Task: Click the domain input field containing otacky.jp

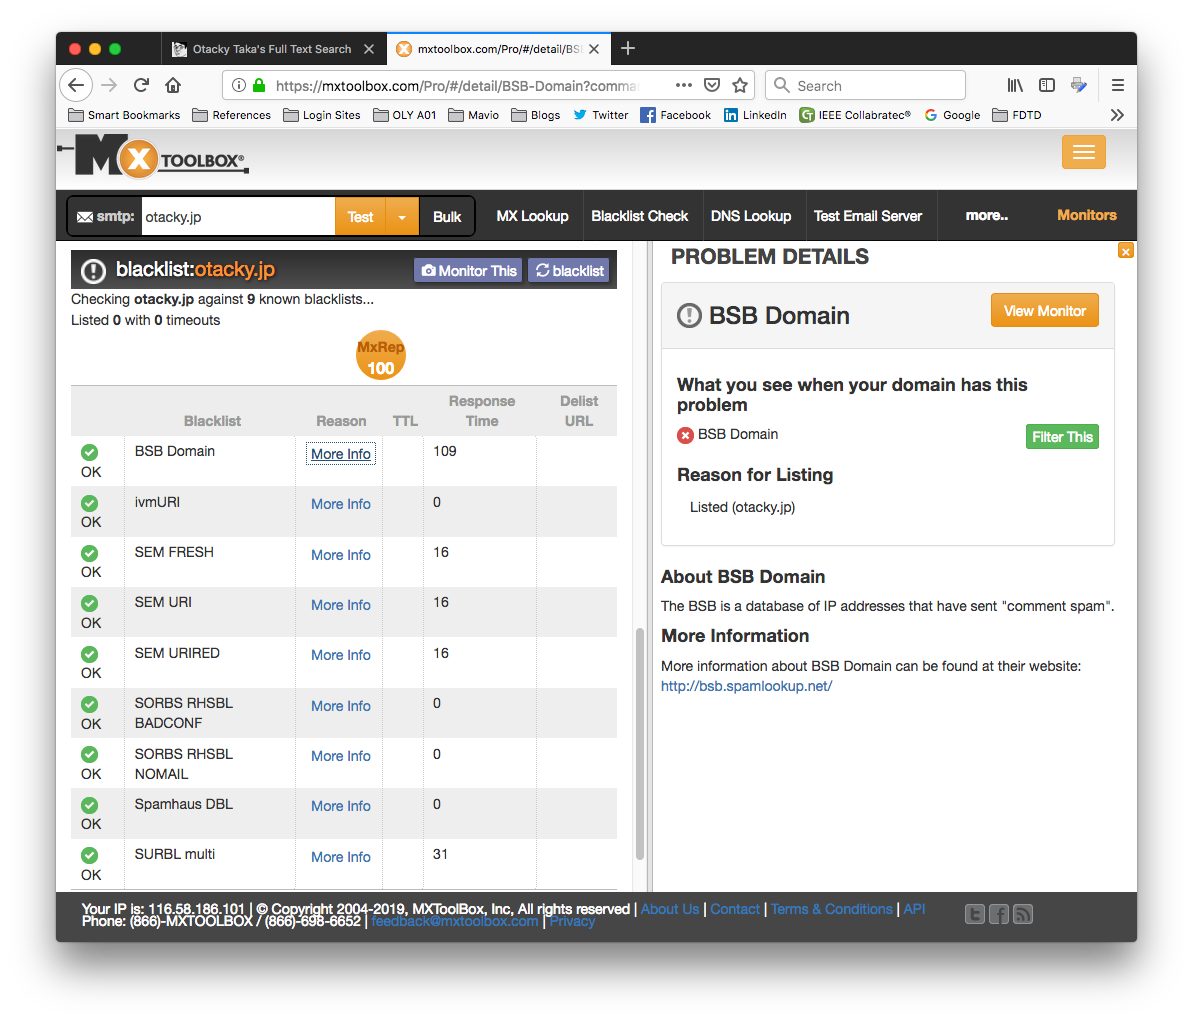Action: pos(238,217)
